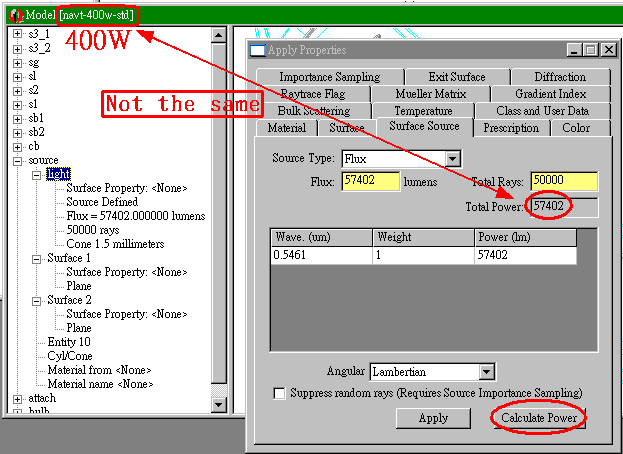Select the Cyl/Cone tree entry
The height and width of the screenshot is (454, 623).
[70, 356]
